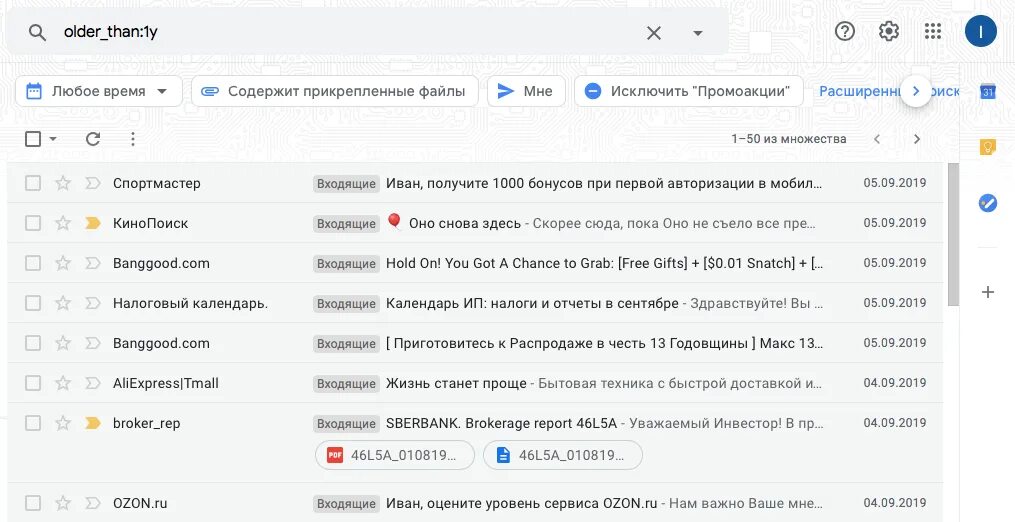This screenshot has height=522, width=1015.
Task: Toggle Содержит прикрепленные файлы filter chip
Action: pos(335,91)
